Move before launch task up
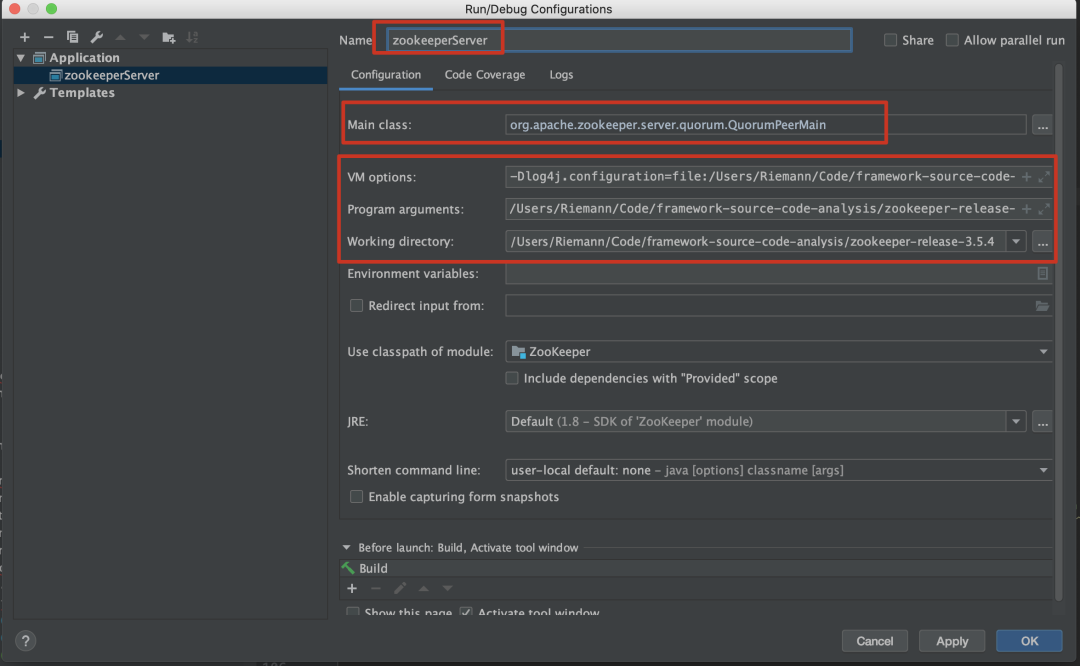 424,588
